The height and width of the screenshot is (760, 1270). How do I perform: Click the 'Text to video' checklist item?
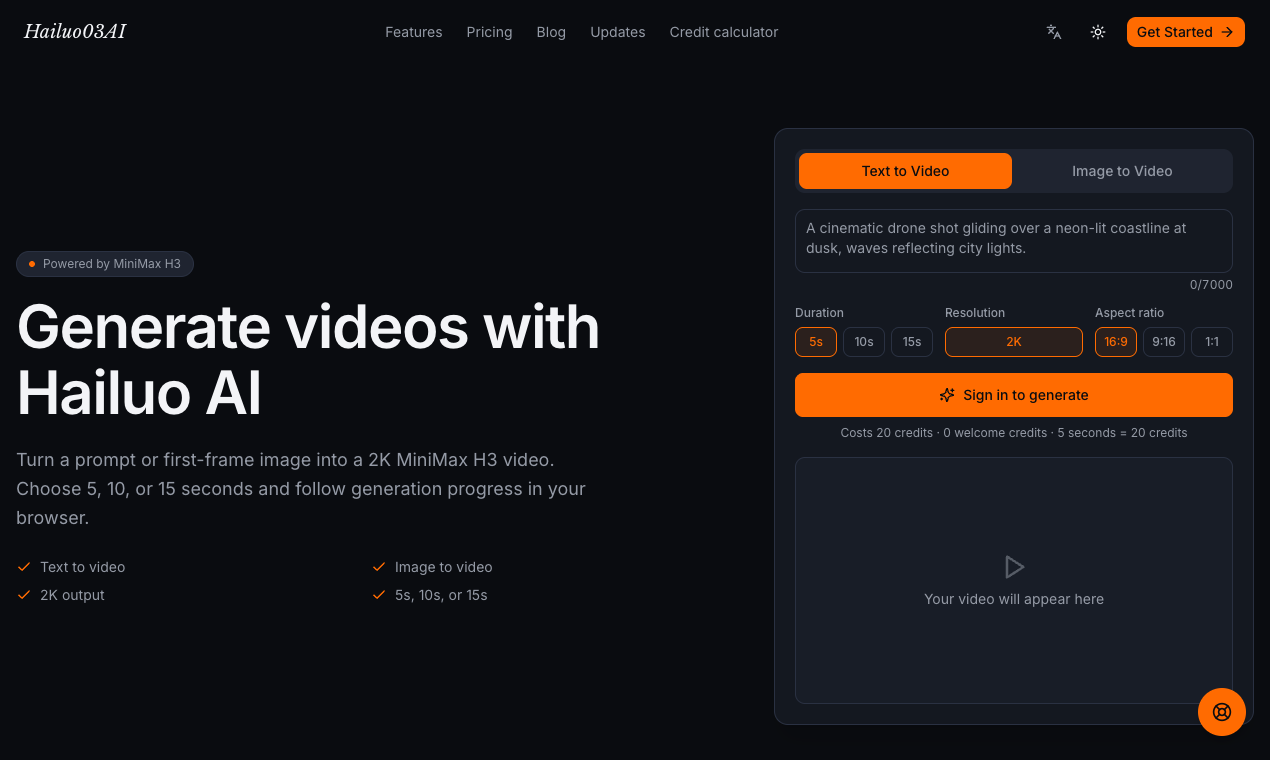71,567
